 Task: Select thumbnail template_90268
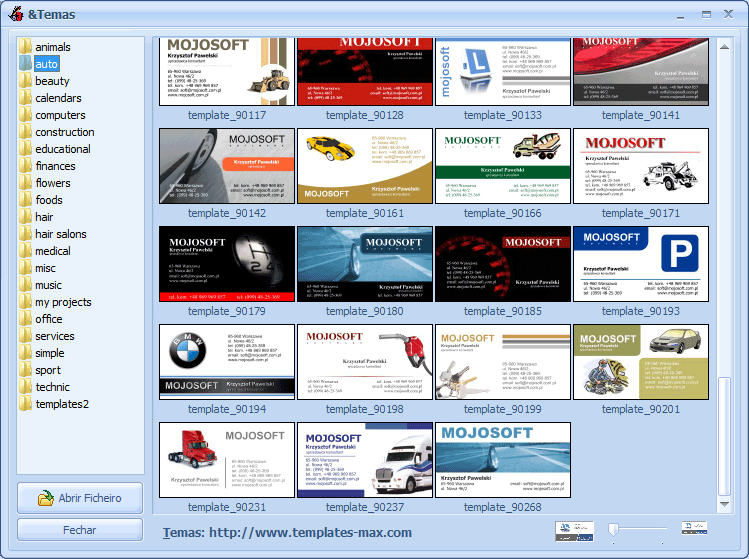(x=503, y=460)
